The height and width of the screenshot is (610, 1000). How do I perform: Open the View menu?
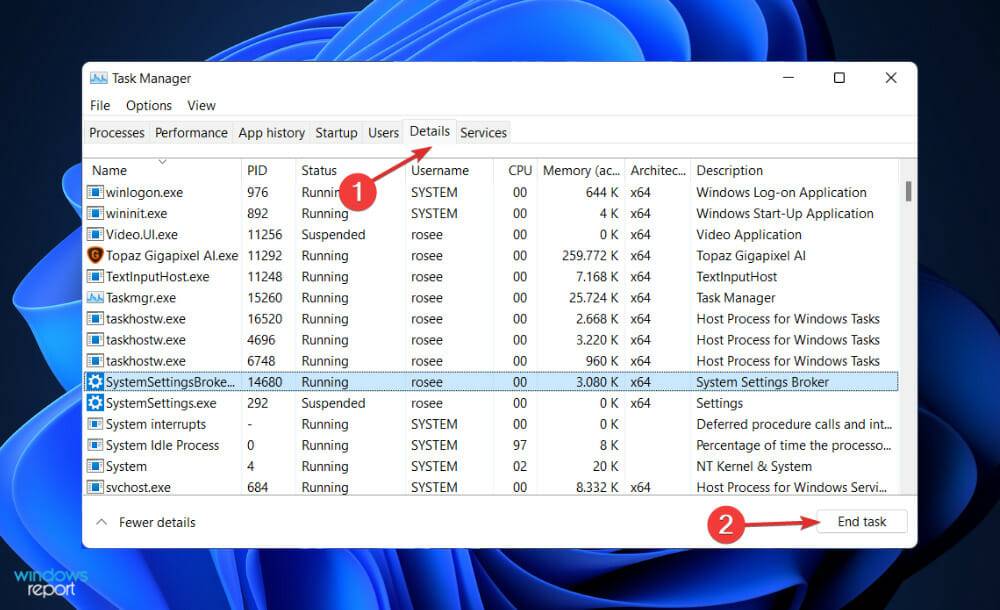pyautogui.click(x=201, y=105)
